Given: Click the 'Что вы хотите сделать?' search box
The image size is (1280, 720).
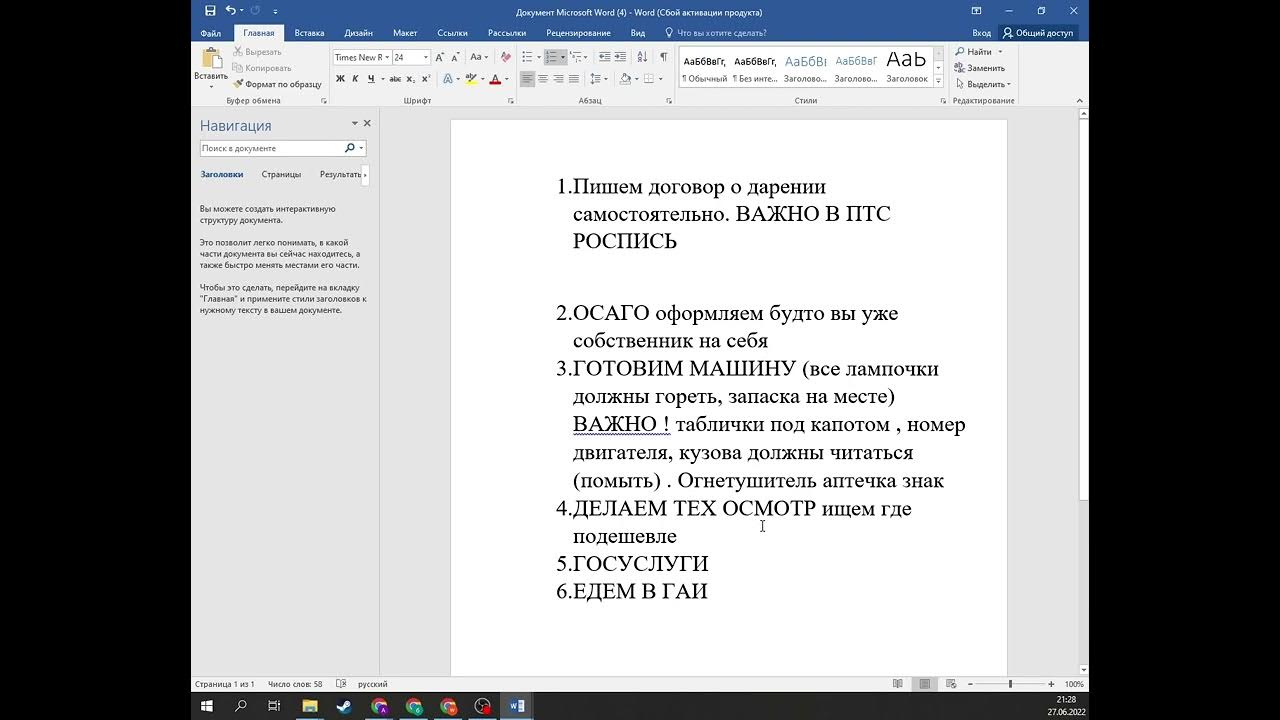Looking at the screenshot, I should coord(721,33).
